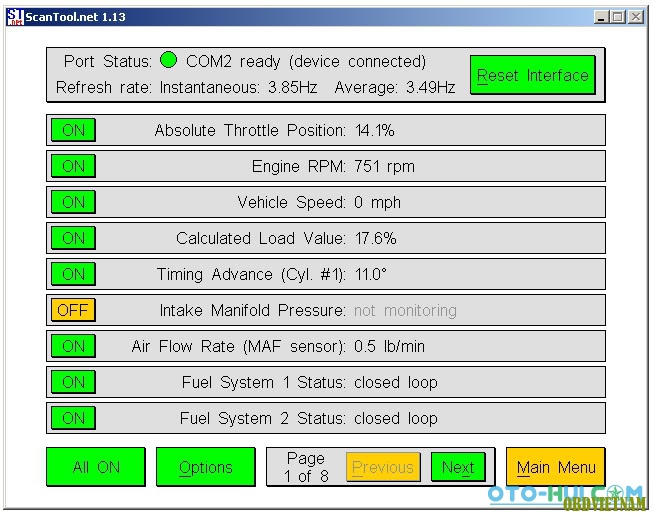653x515 pixels.
Task: Click the 'Fuel System 2 Status:' label
Action: [263, 418]
